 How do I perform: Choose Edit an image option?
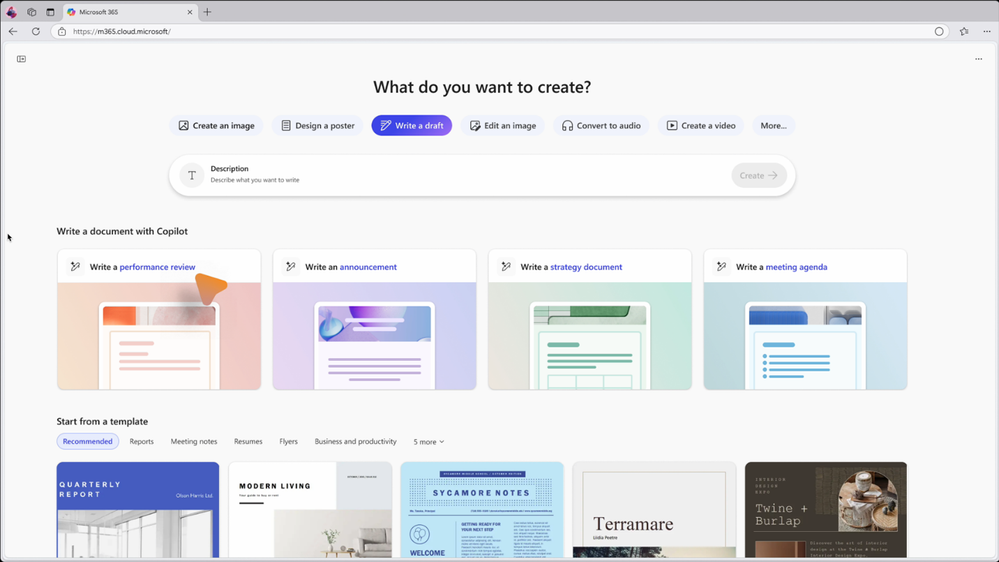pyautogui.click(x=503, y=126)
